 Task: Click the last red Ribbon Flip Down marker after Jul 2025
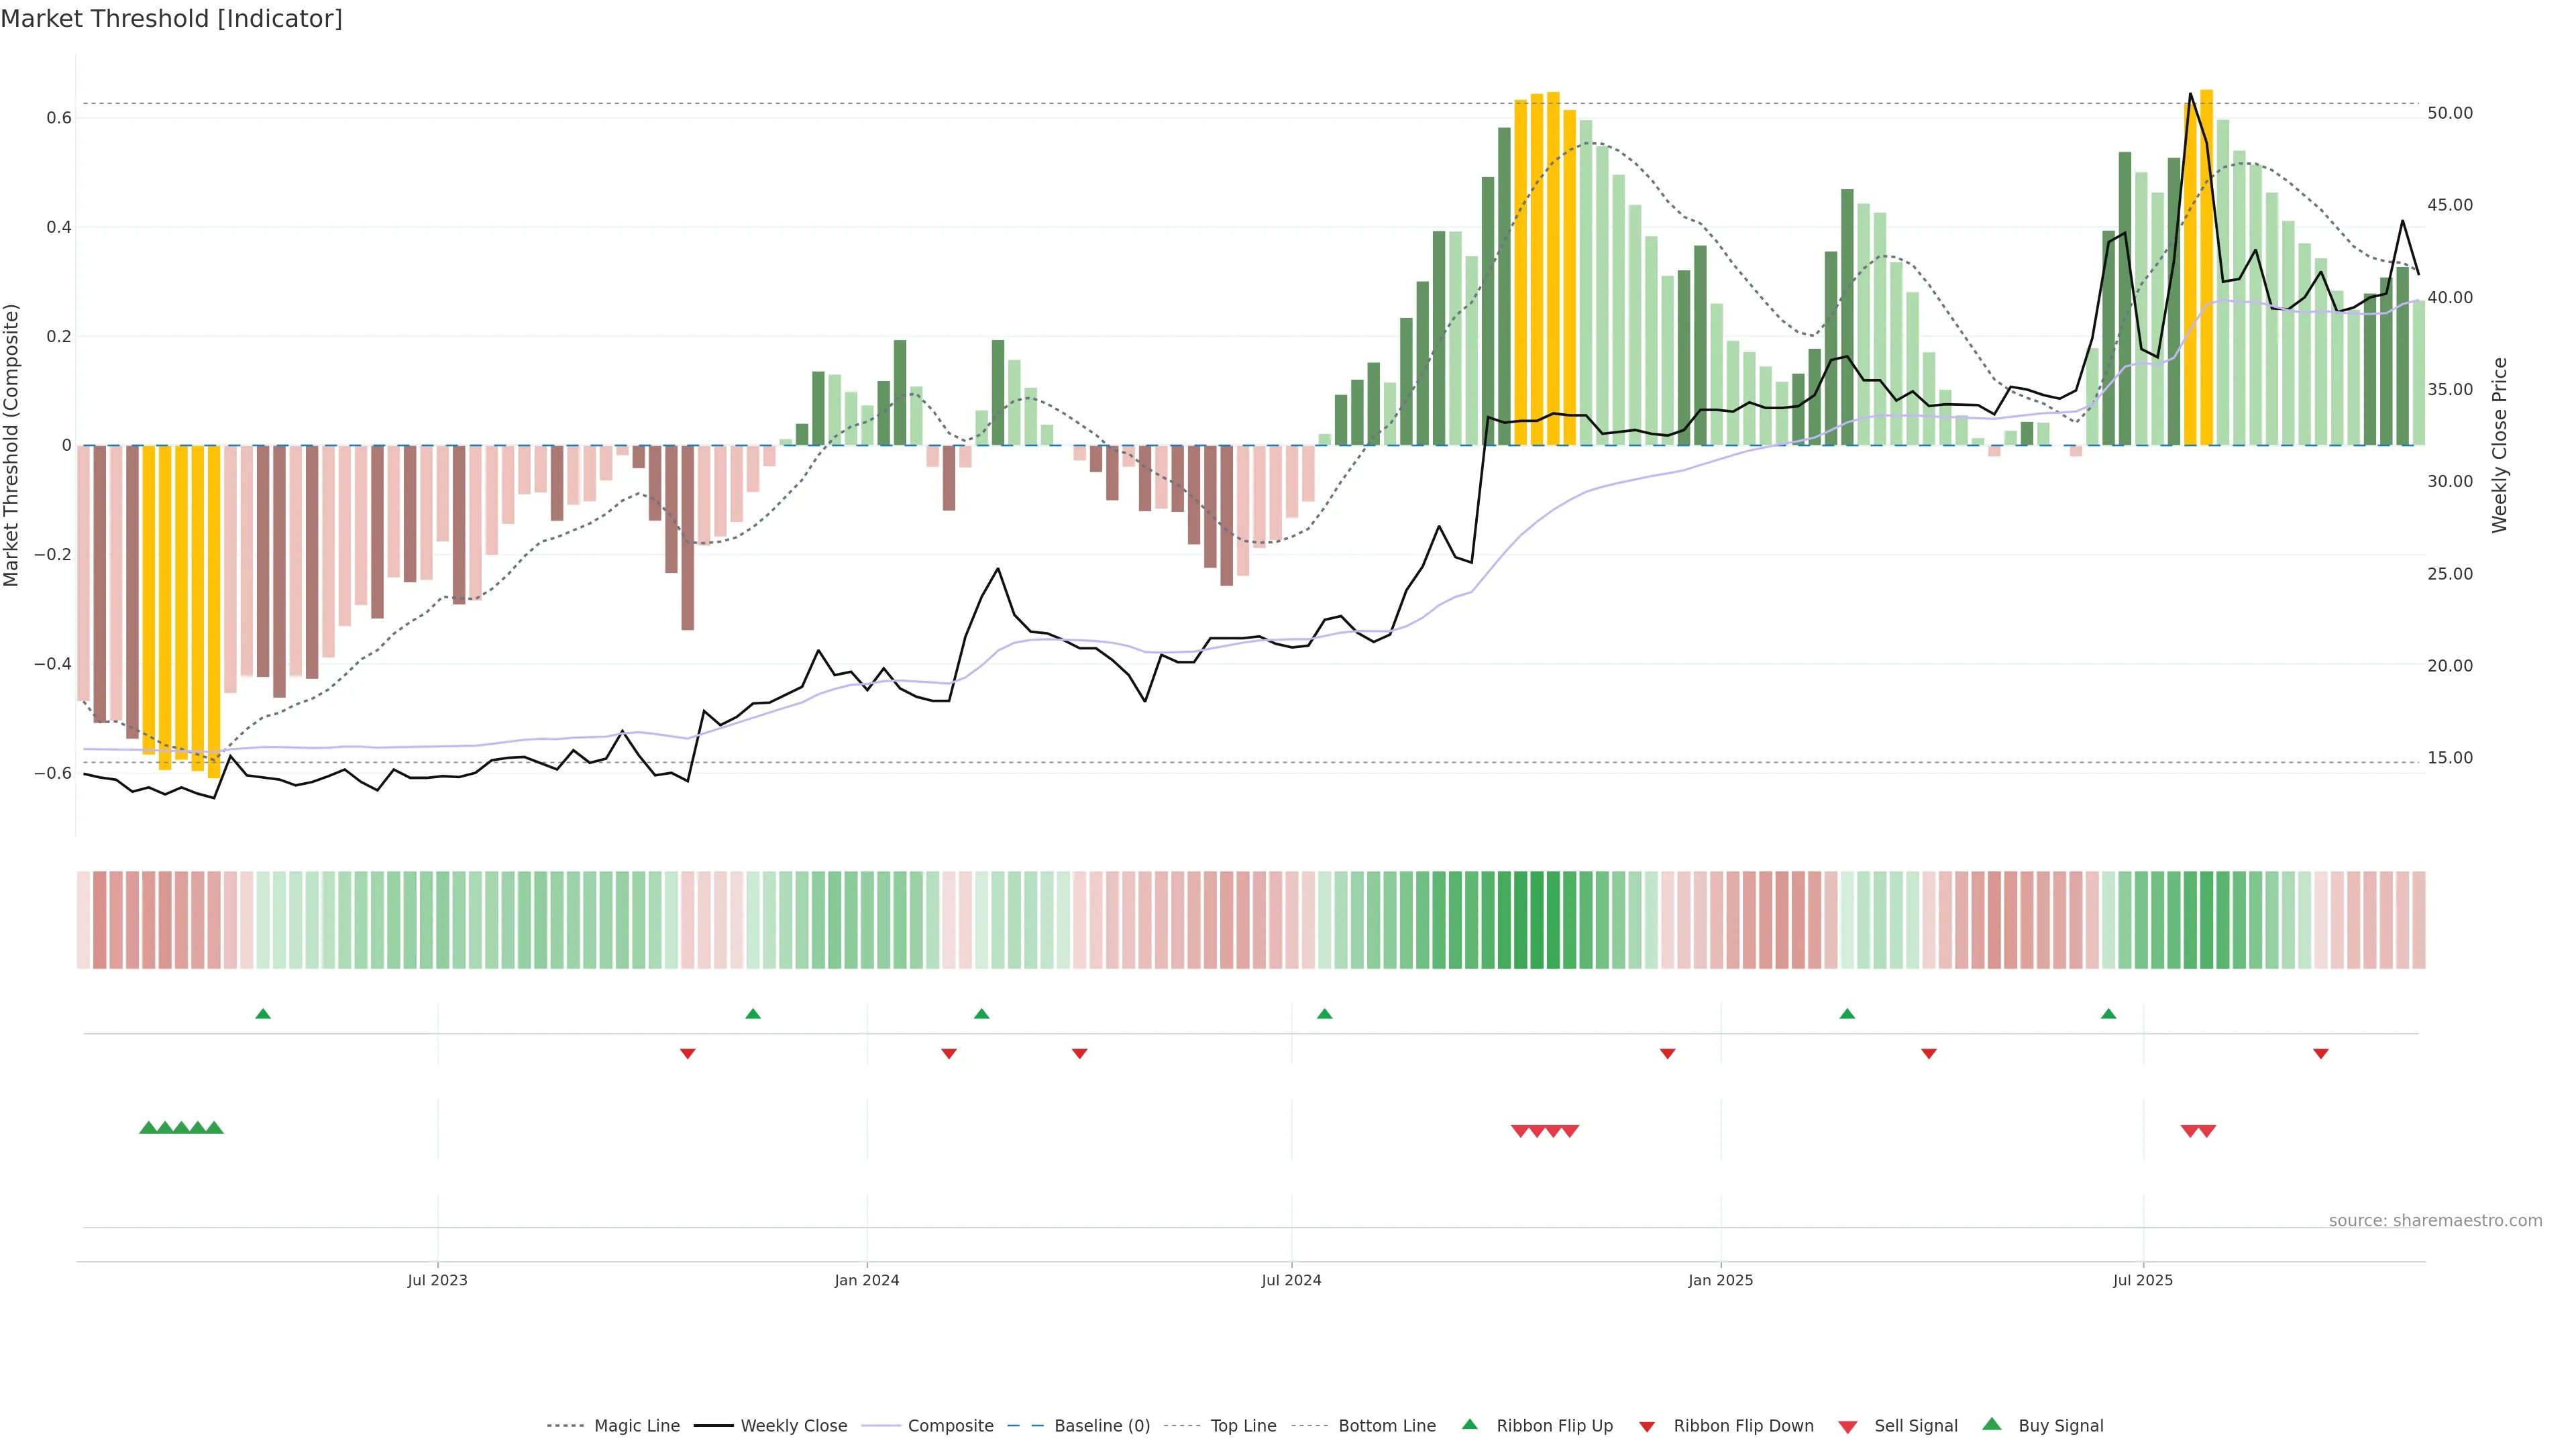[2320, 1054]
